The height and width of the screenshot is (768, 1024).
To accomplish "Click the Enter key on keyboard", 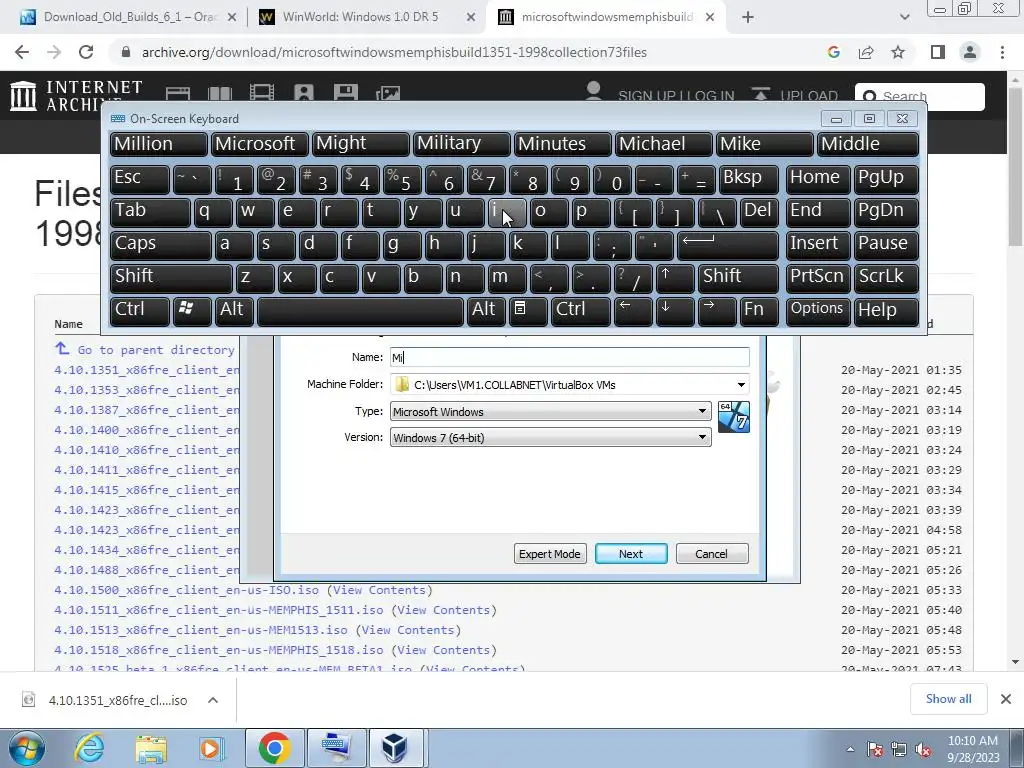I will [x=728, y=245].
